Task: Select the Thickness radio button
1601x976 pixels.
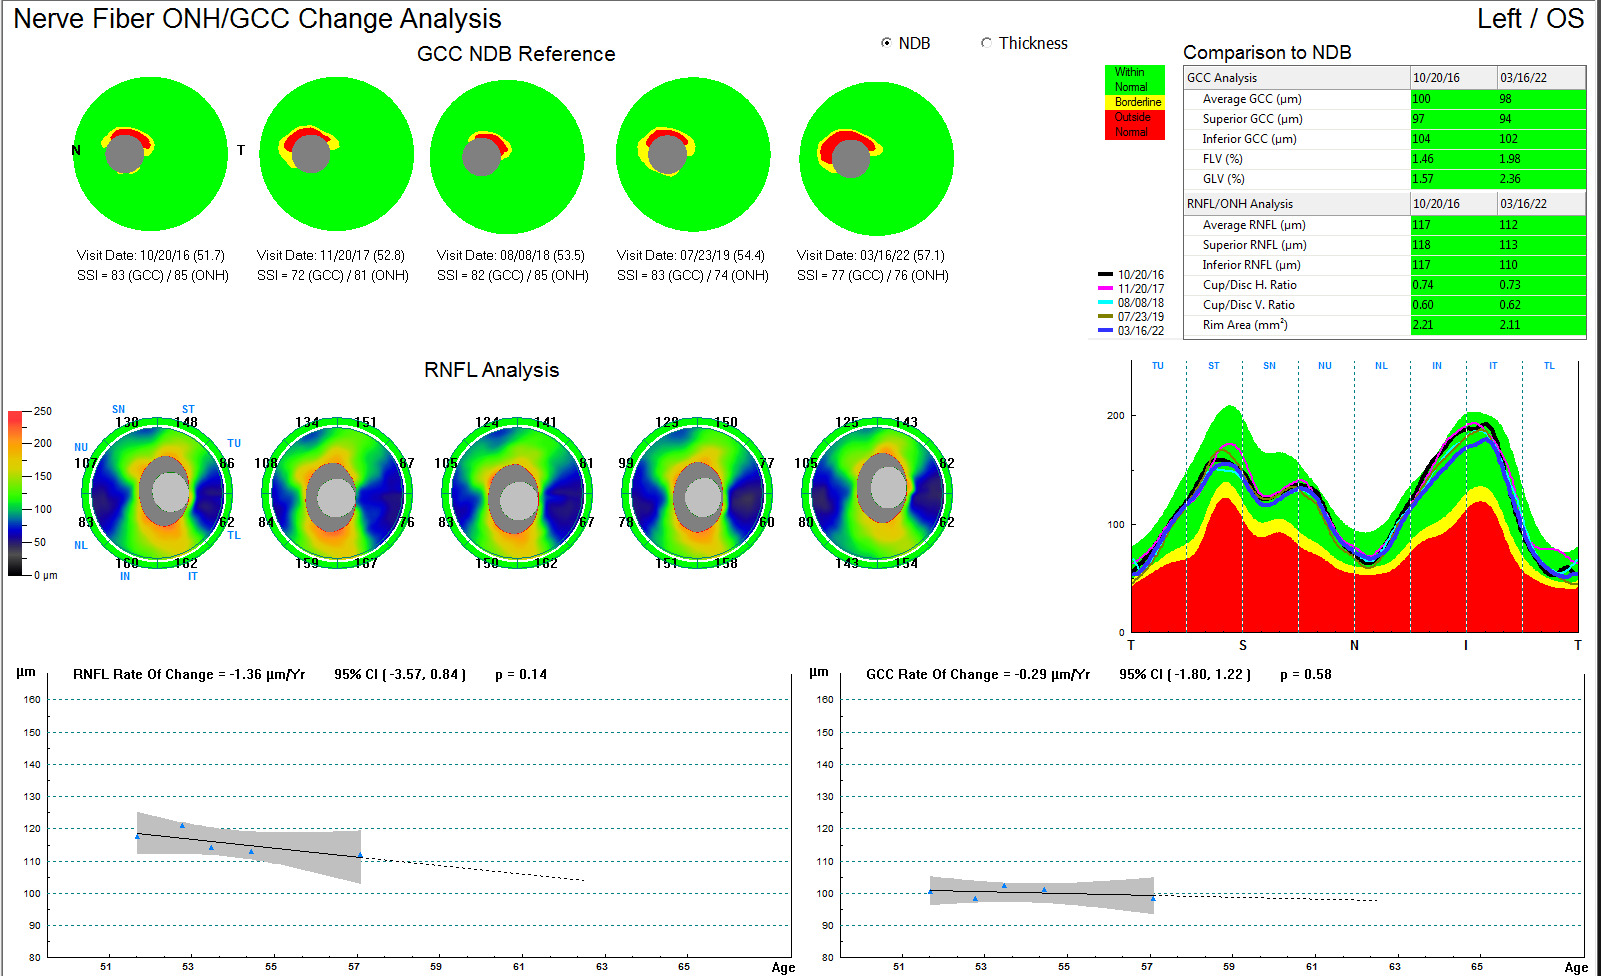Action: (x=986, y=43)
